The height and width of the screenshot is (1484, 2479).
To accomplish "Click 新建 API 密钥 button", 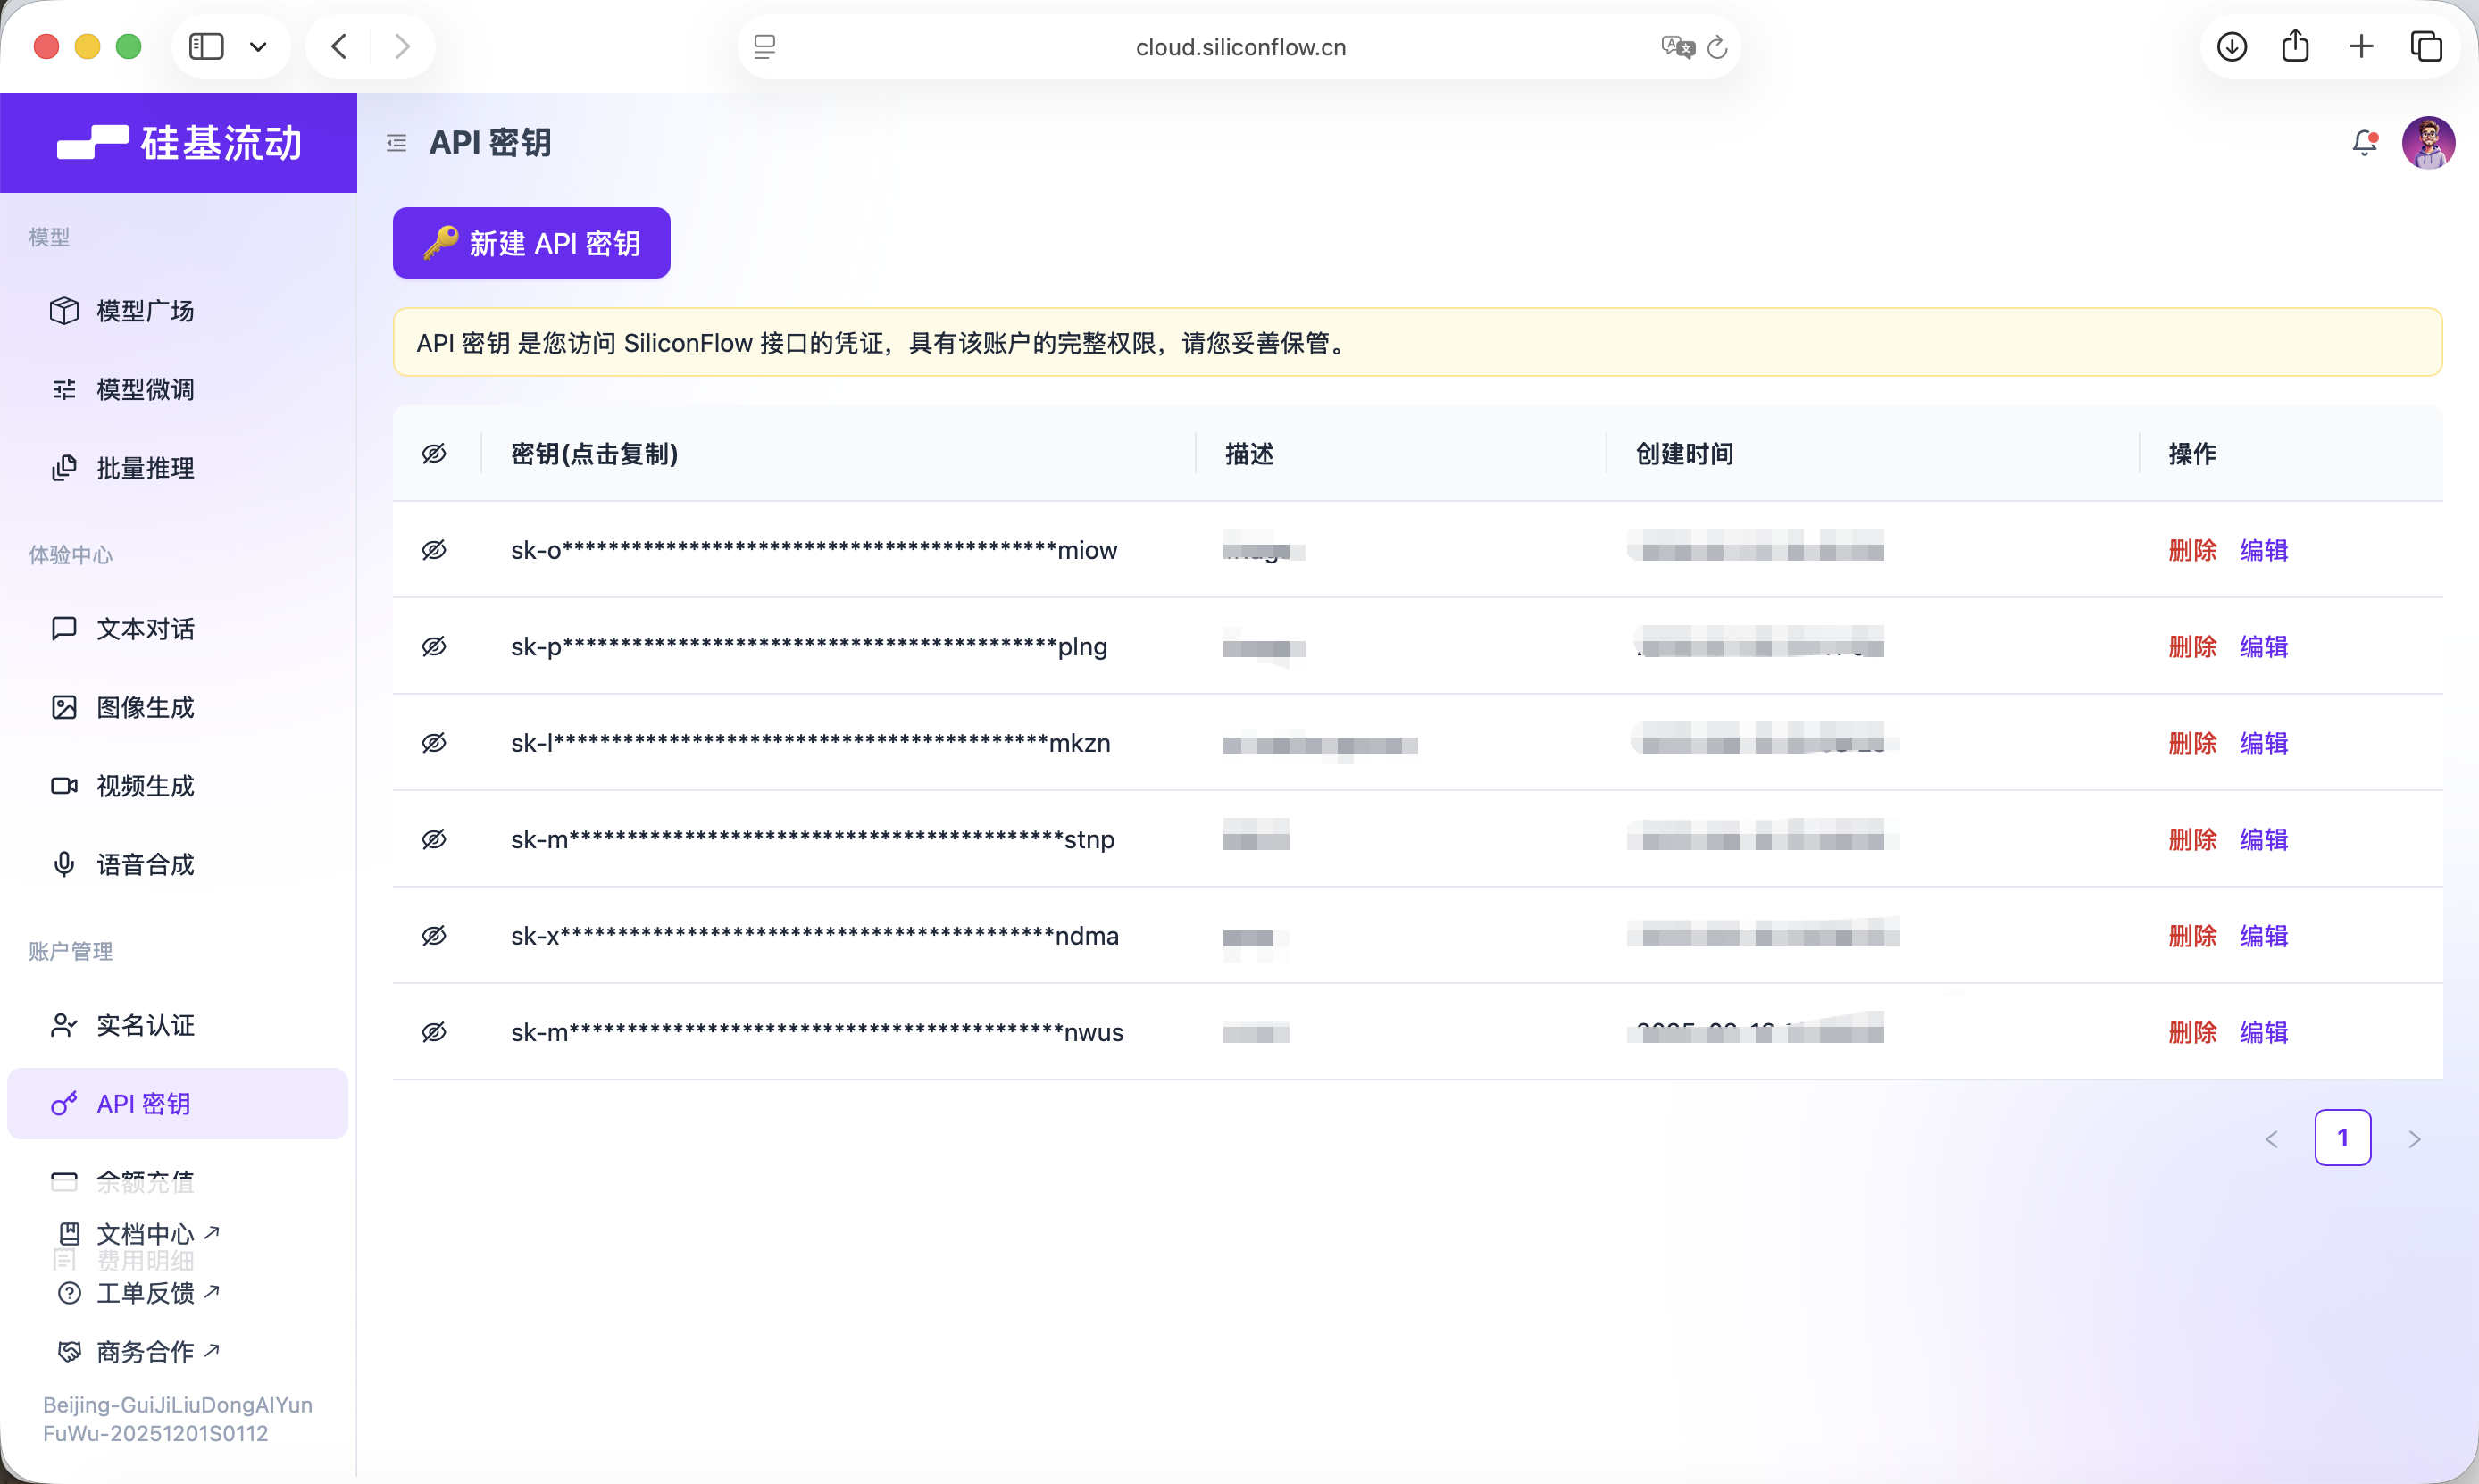I will coord(531,243).
